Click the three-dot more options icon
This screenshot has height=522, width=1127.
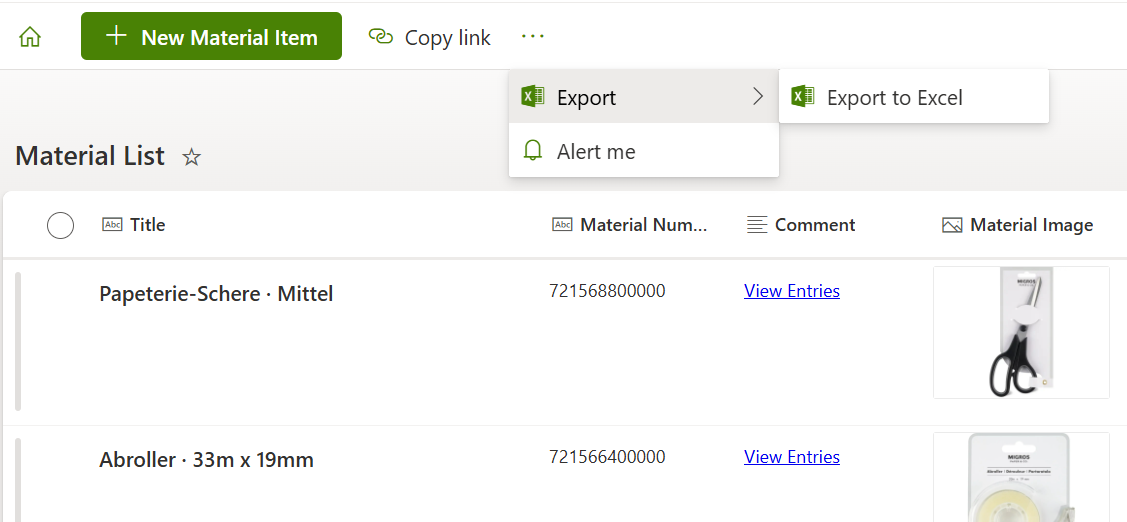533,37
